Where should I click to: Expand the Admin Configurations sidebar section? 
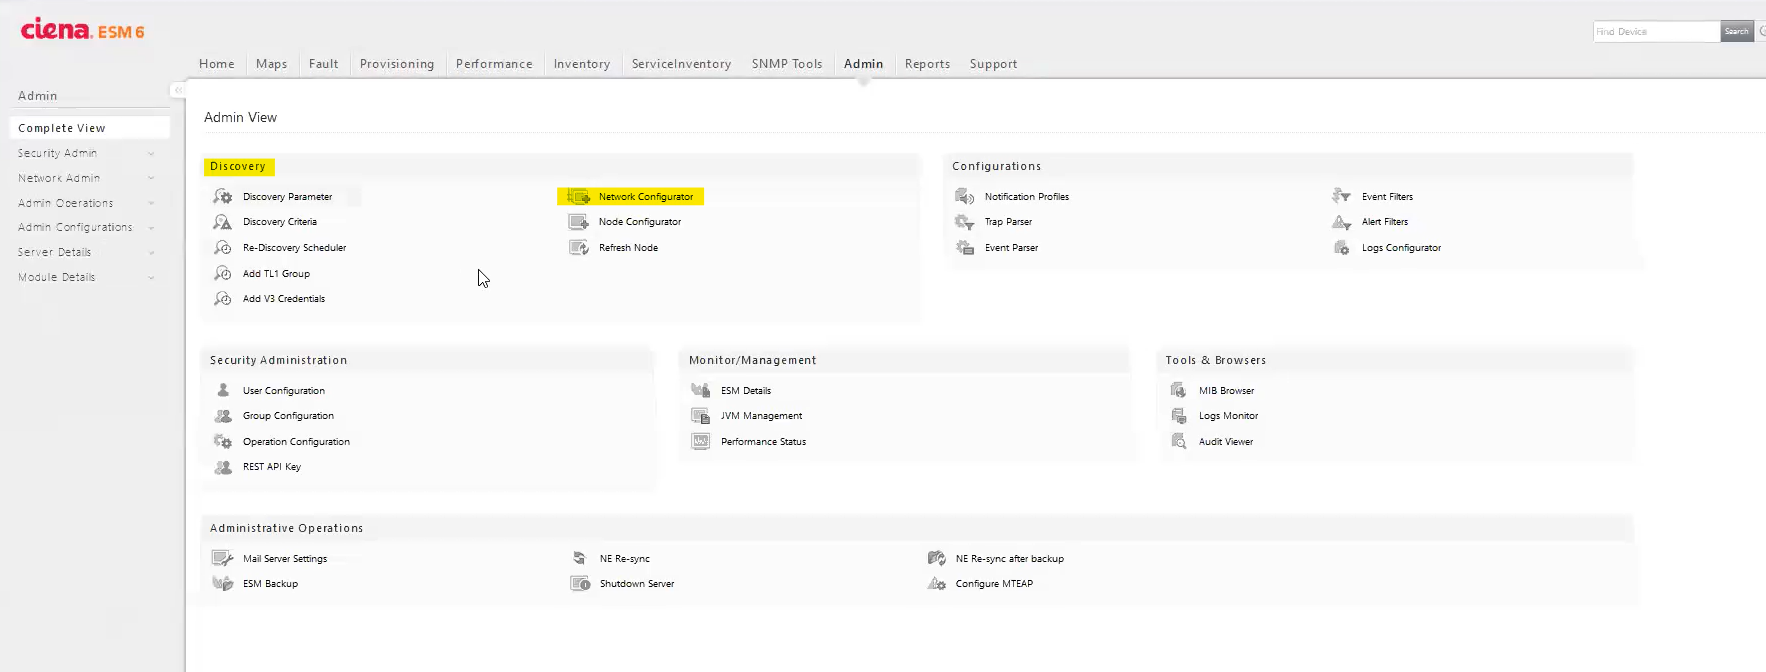pos(151,228)
